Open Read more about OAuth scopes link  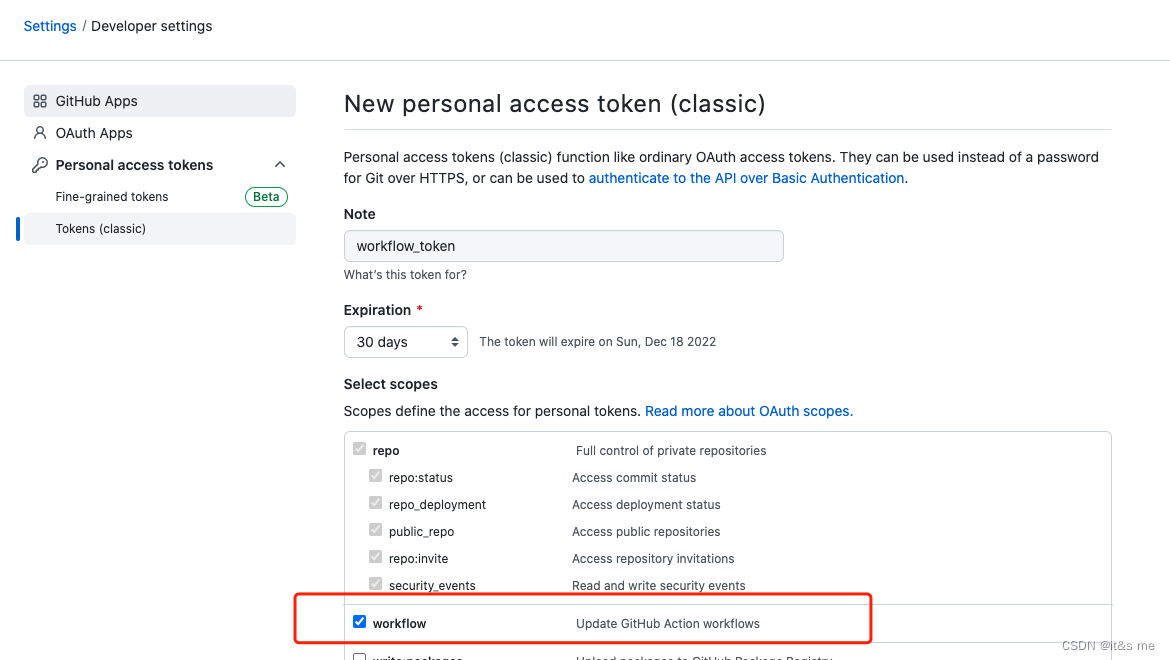click(748, 412)
